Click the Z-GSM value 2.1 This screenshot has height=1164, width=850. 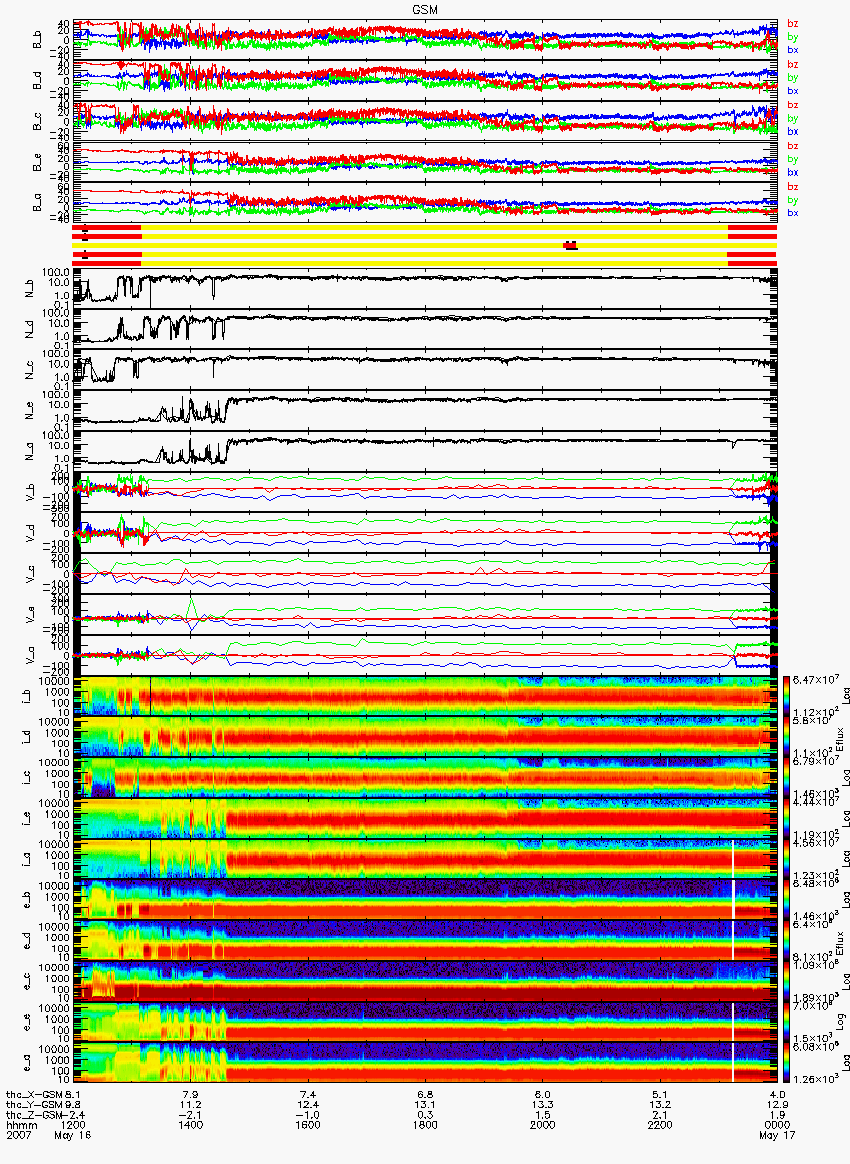coord(660,1116)
